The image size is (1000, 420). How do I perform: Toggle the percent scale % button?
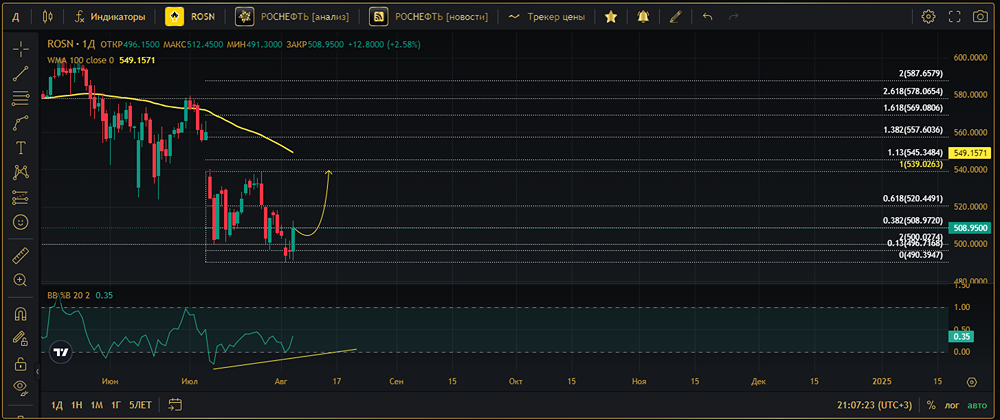(931, 405)
